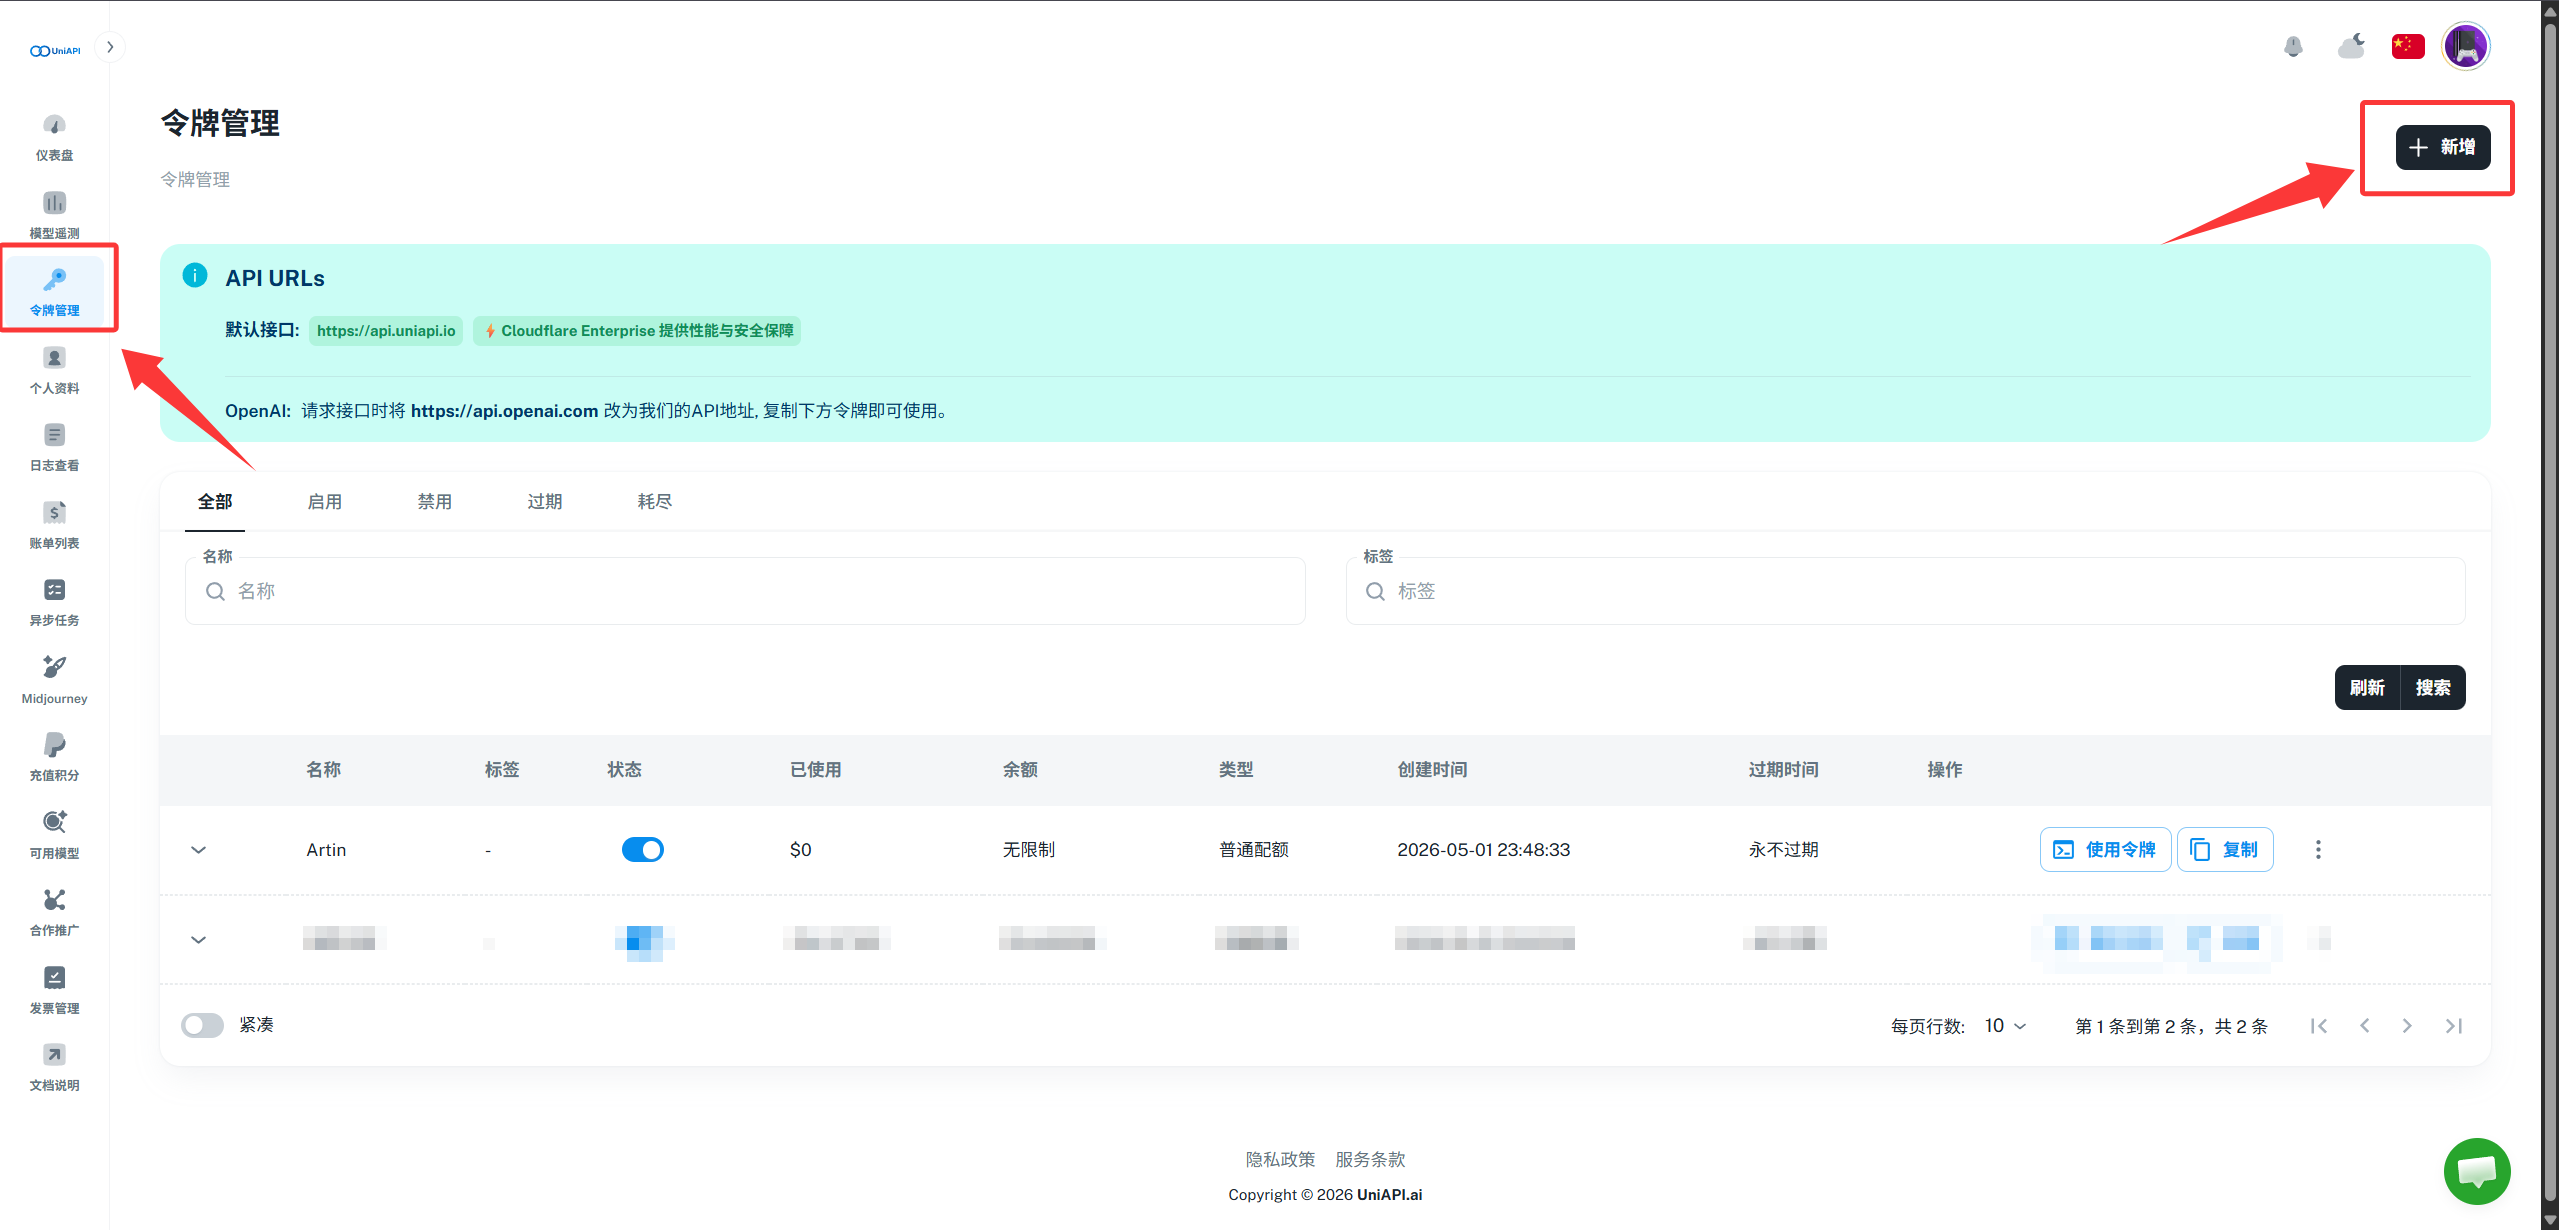This screenshot has height=1230, width=2559.
Task: Toggle dark mode with the moon icon
Action: tap(2351, 46)
